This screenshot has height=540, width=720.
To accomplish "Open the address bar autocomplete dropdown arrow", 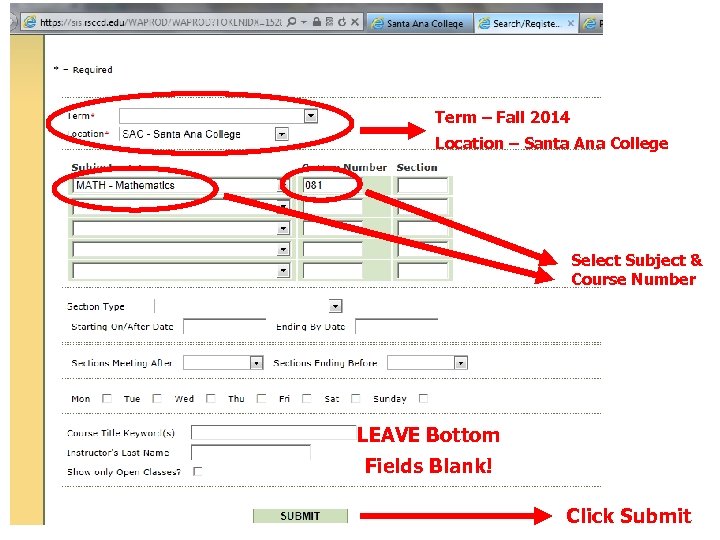I will pos(304,22).
